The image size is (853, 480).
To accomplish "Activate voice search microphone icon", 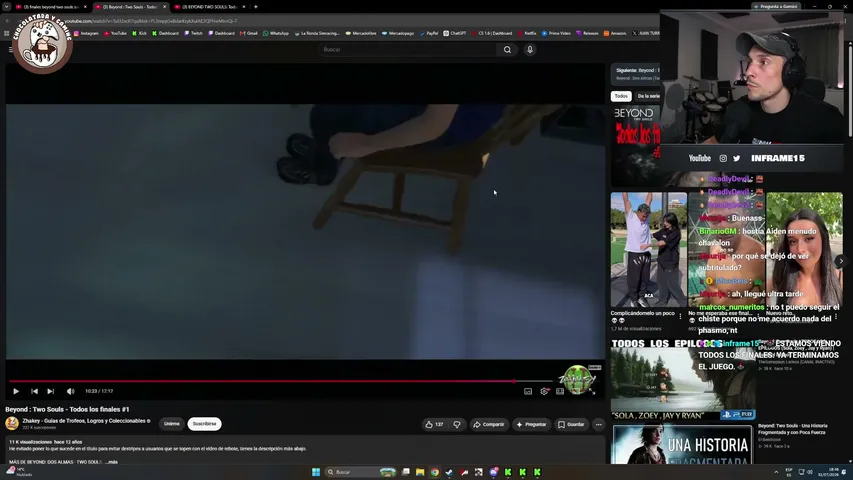I will pyautogui.click(x=530, y=50).
